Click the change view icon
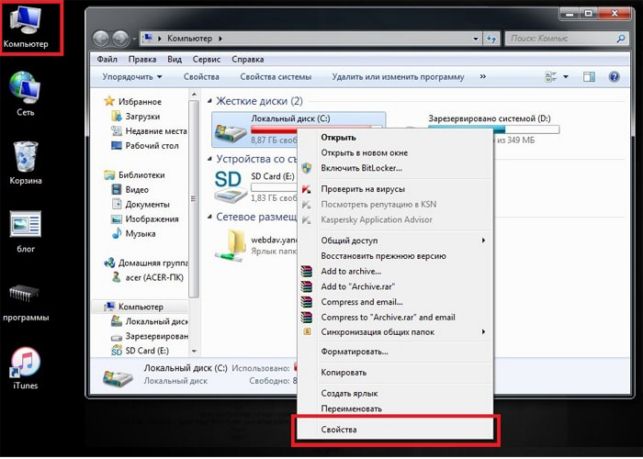This screenshot has width=643, height=459. click(x=550, y=77)
